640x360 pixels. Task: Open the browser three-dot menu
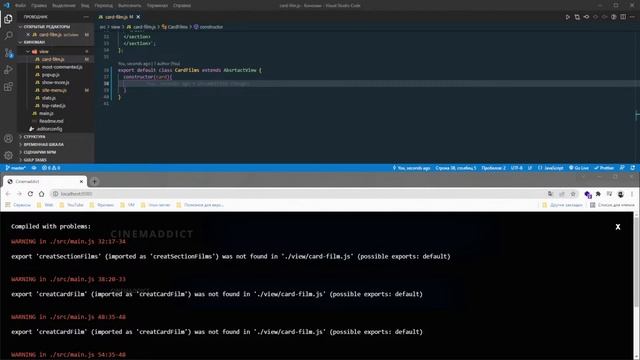pos(631,194)
